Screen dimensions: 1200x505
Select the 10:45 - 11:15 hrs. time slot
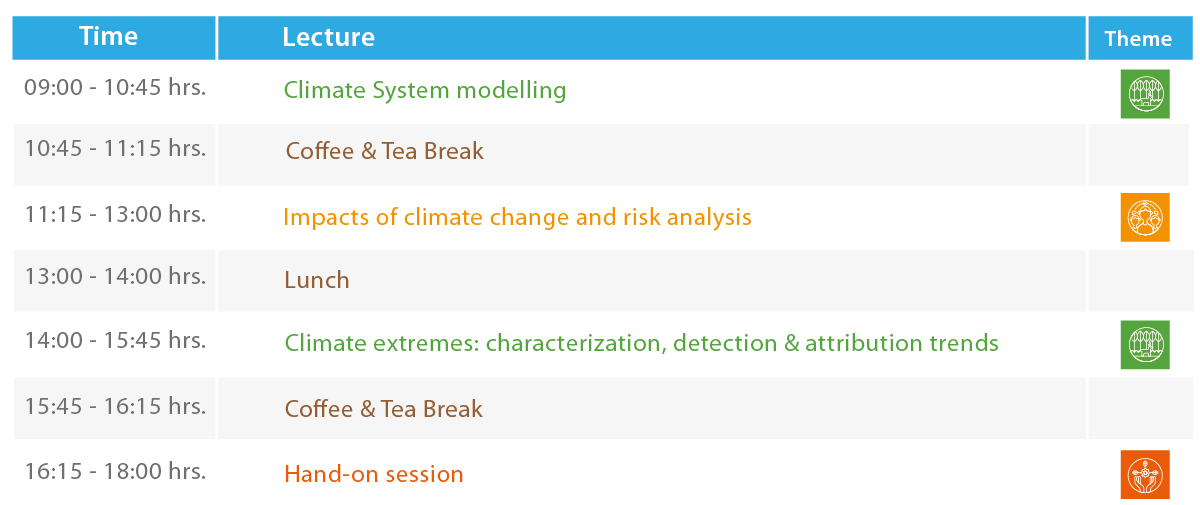[x=115, y=149]
